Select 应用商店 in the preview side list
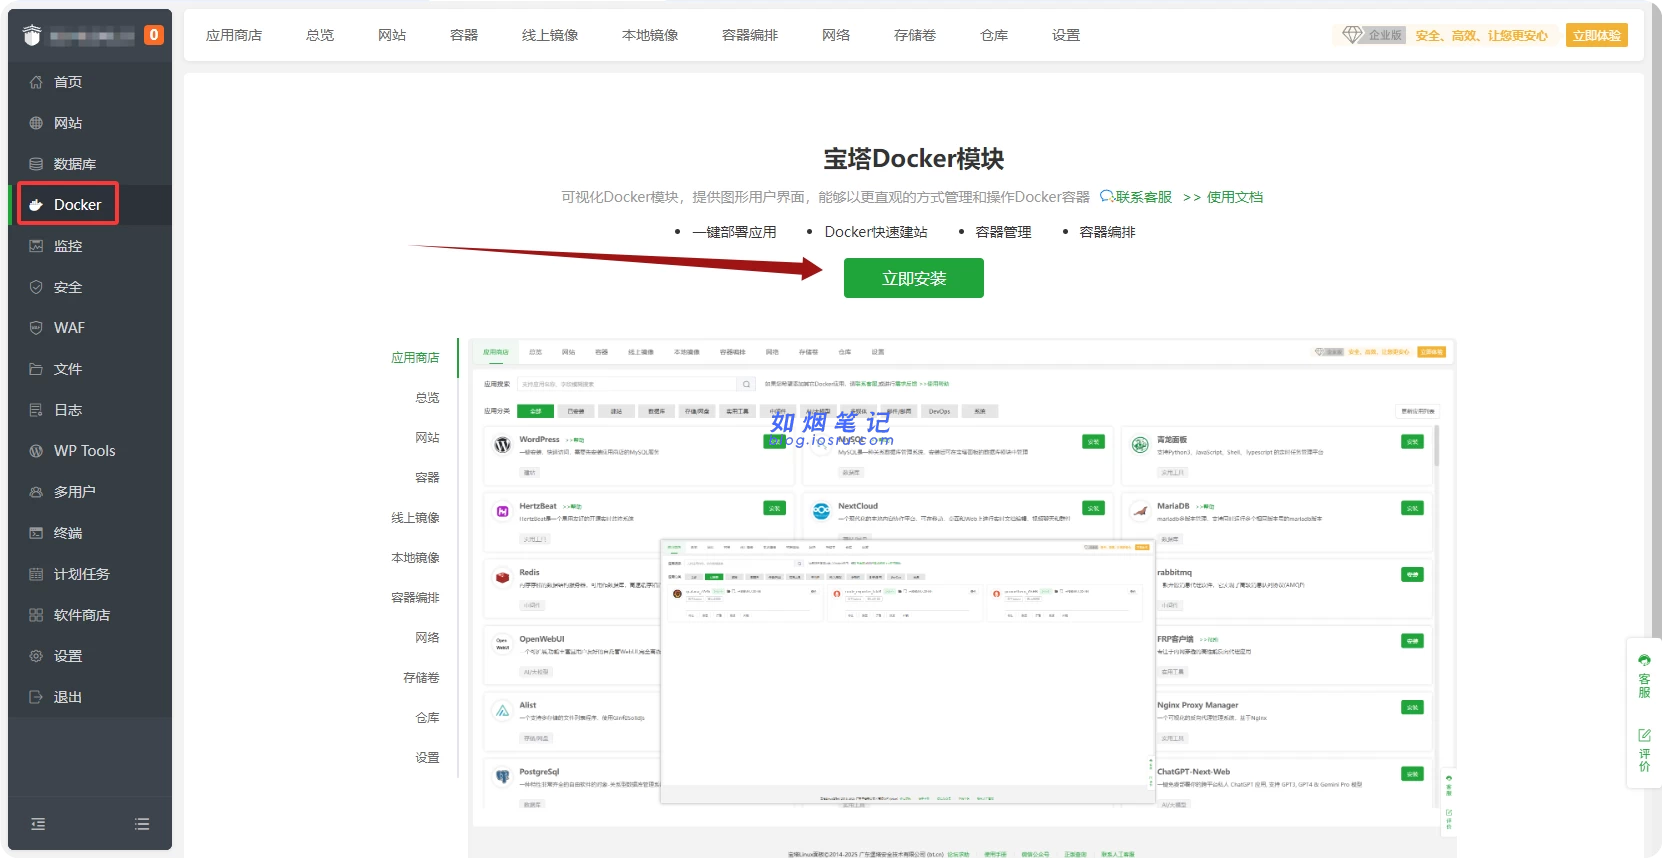The height and width of the screenshot is (858, 1662). [415, 358]
